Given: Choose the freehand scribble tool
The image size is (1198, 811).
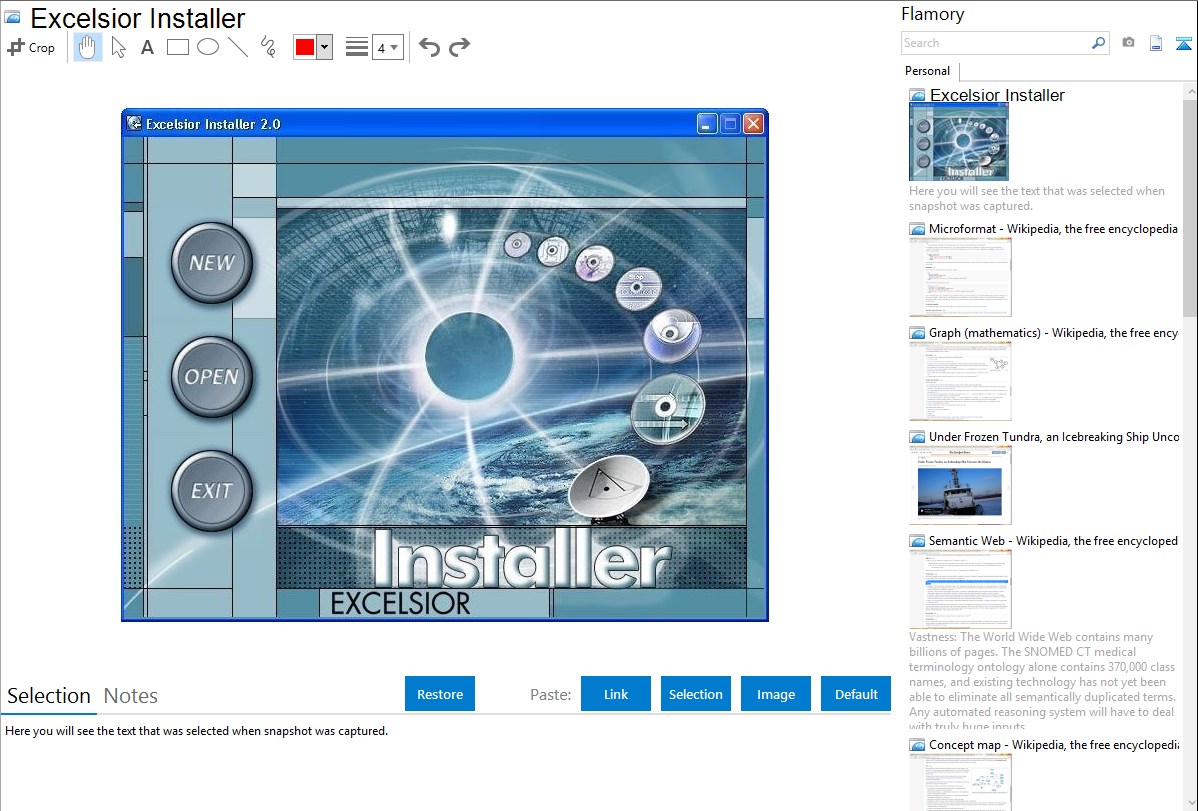Looking at the screenshot, I should coord(268,47).
